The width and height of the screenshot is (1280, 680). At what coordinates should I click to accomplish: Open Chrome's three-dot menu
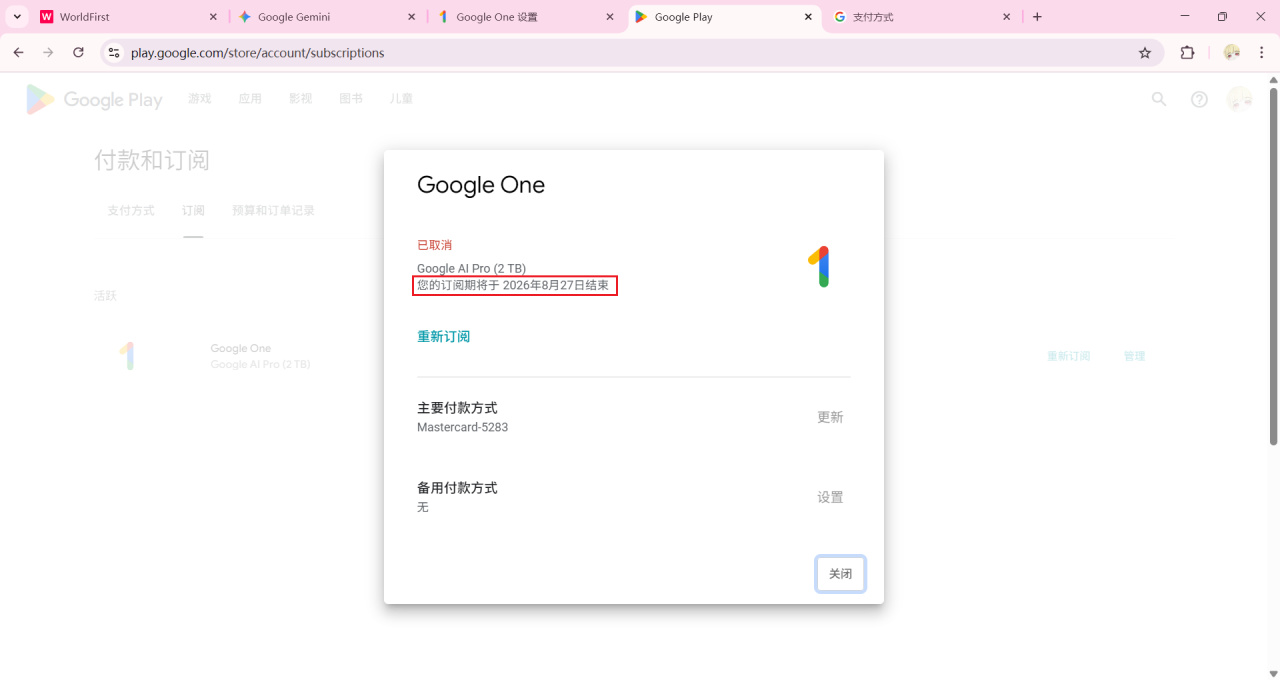click(1261, 53)
